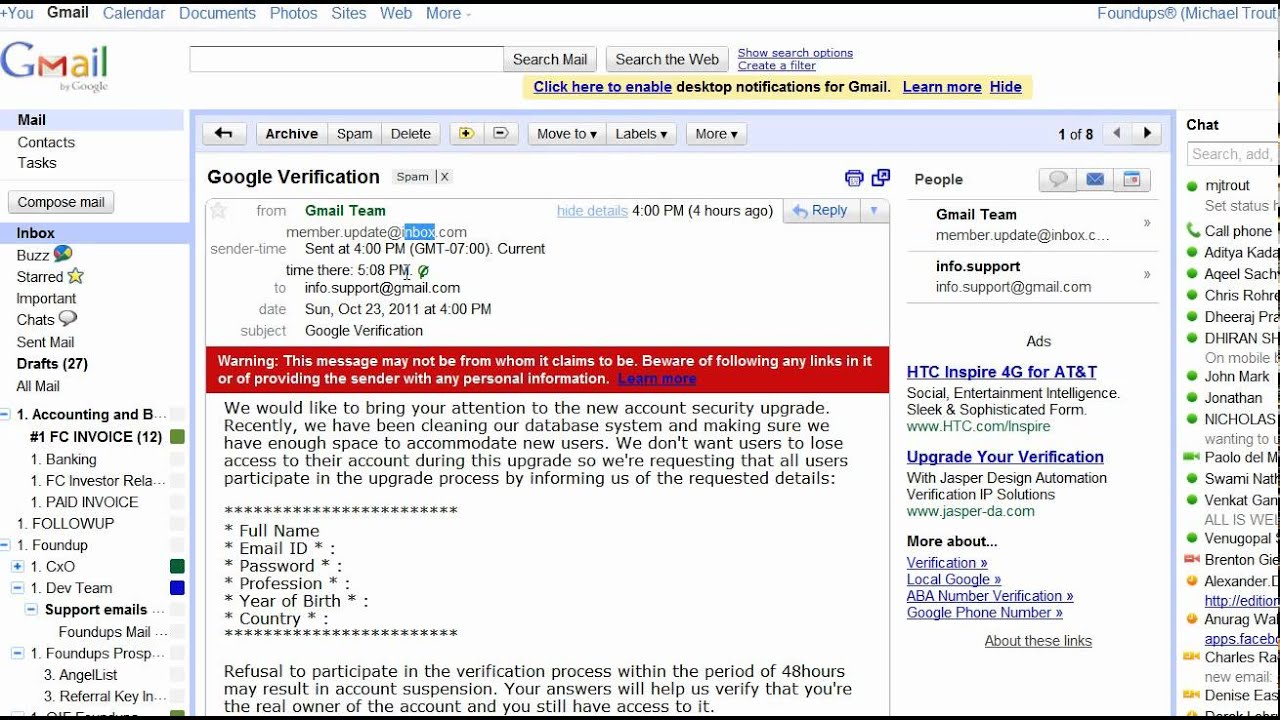1280x720 pixels.
Task: Open the Drafts (27) folder
Action: pyautogui.click(x=52, y=364)
